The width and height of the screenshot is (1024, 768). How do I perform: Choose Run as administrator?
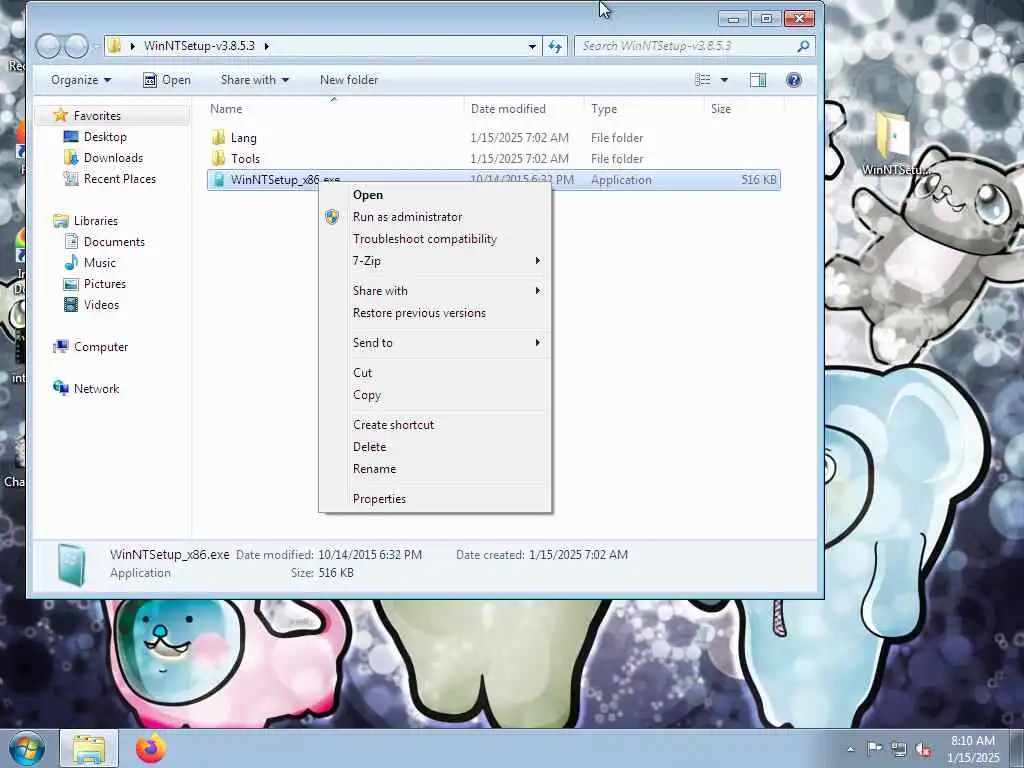[436, 217]
